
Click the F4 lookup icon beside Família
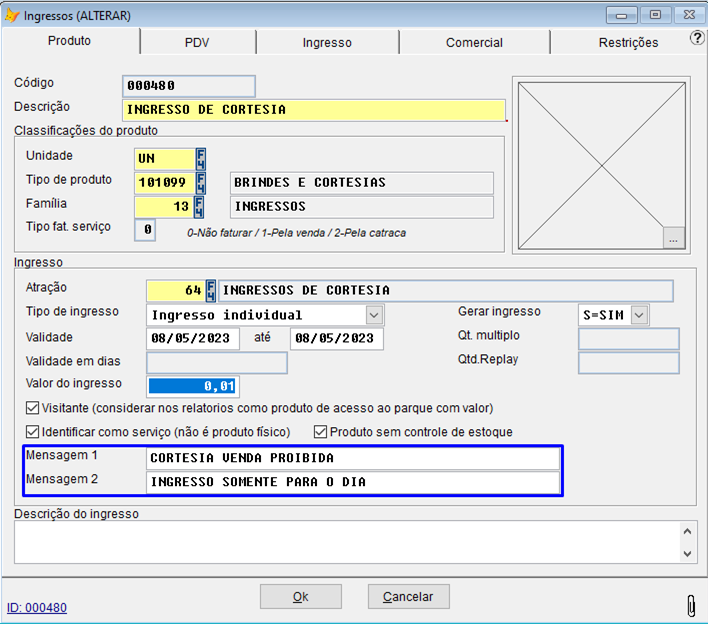tap(201, 206)
